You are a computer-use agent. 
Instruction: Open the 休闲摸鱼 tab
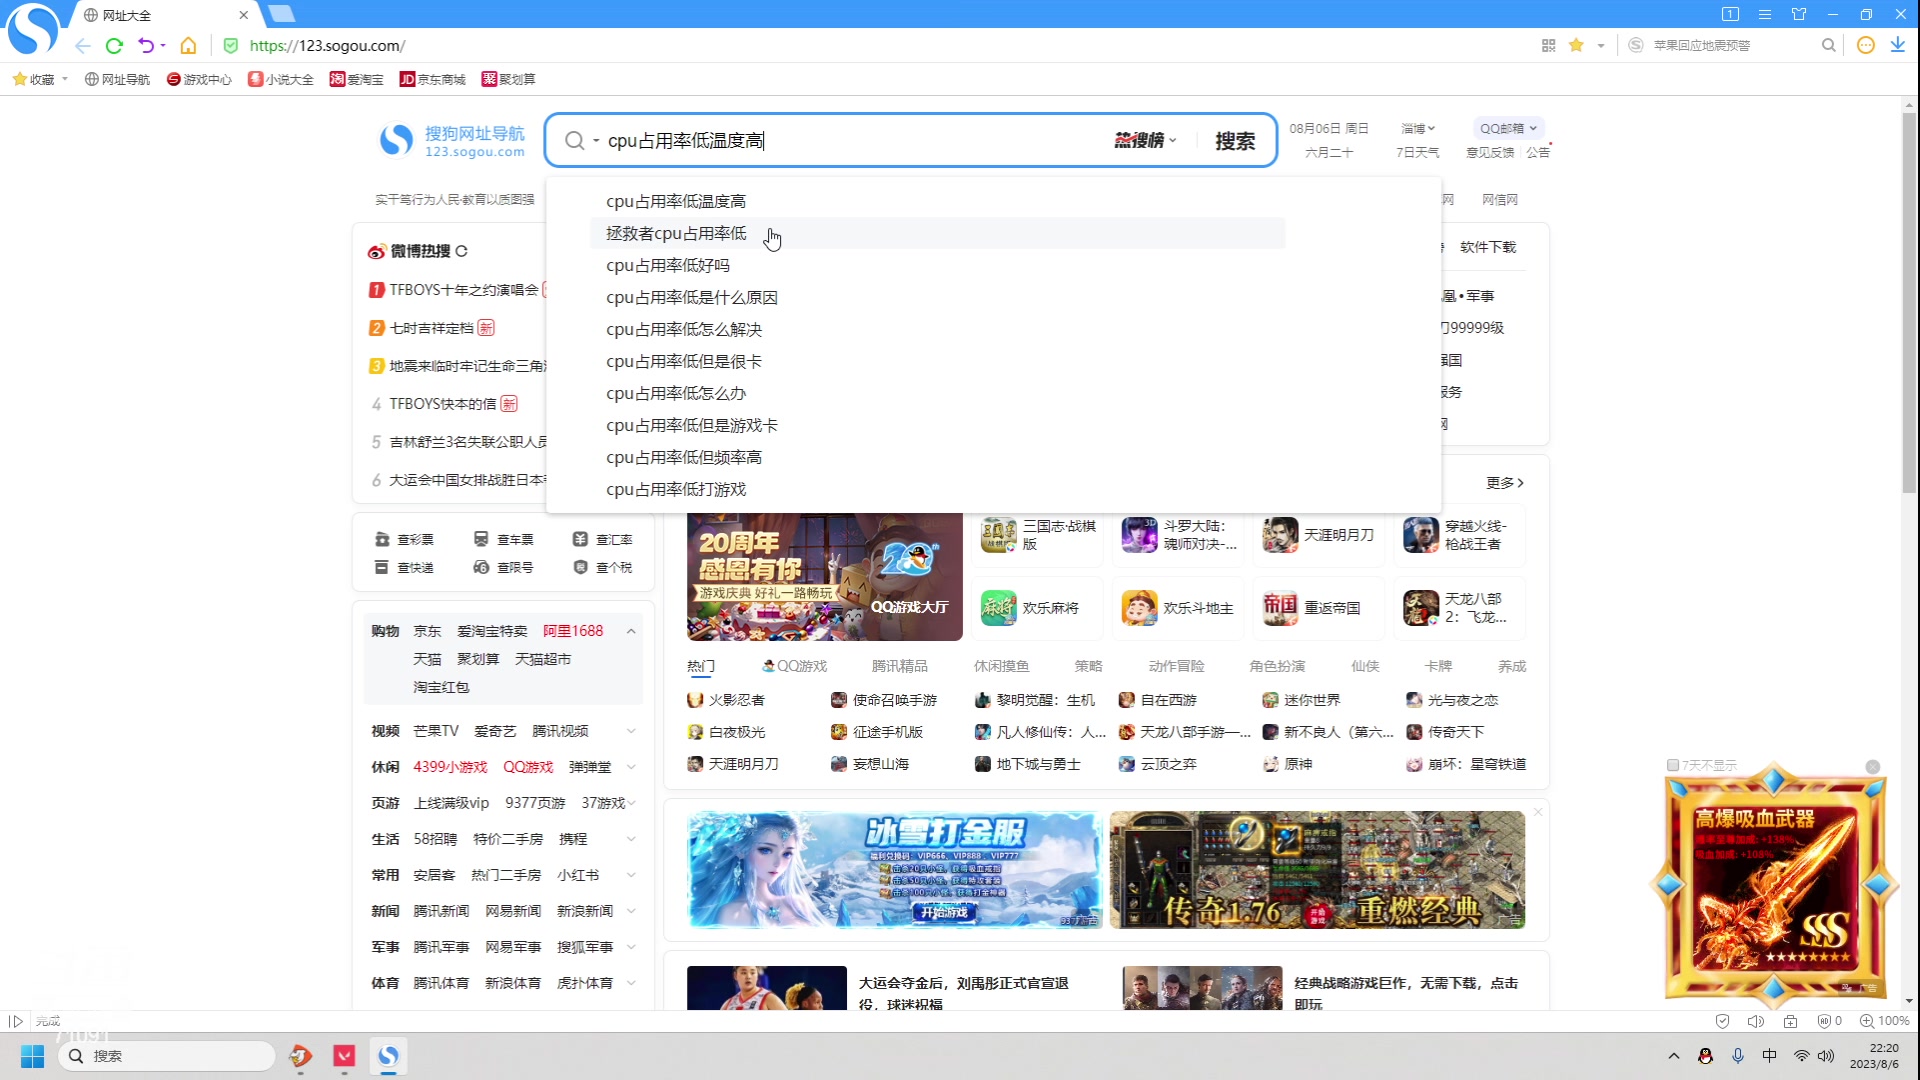(x=1001, y=666)
